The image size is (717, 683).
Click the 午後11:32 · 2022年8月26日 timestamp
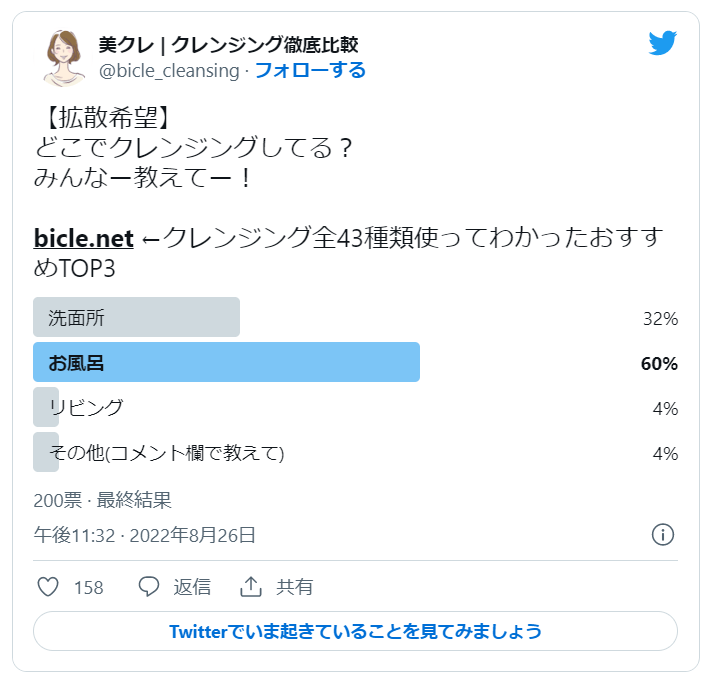coord(145,535)
